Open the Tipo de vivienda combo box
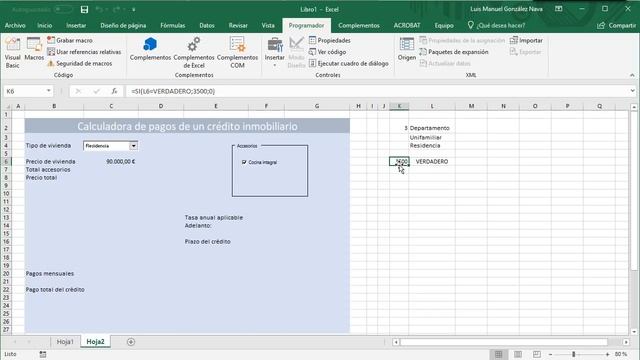The width and height of the screenshot is (640, 360). click(133, 146)
